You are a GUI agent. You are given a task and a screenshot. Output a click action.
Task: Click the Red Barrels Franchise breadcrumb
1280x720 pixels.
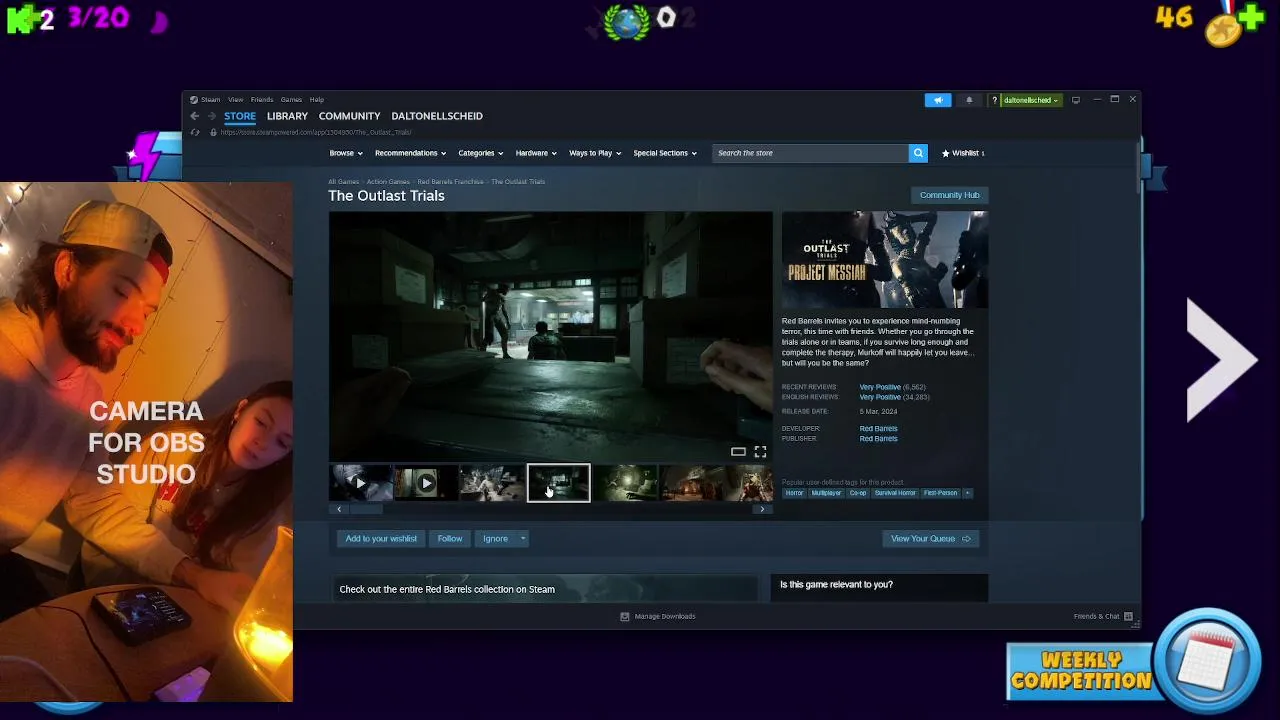coord(450,182)
